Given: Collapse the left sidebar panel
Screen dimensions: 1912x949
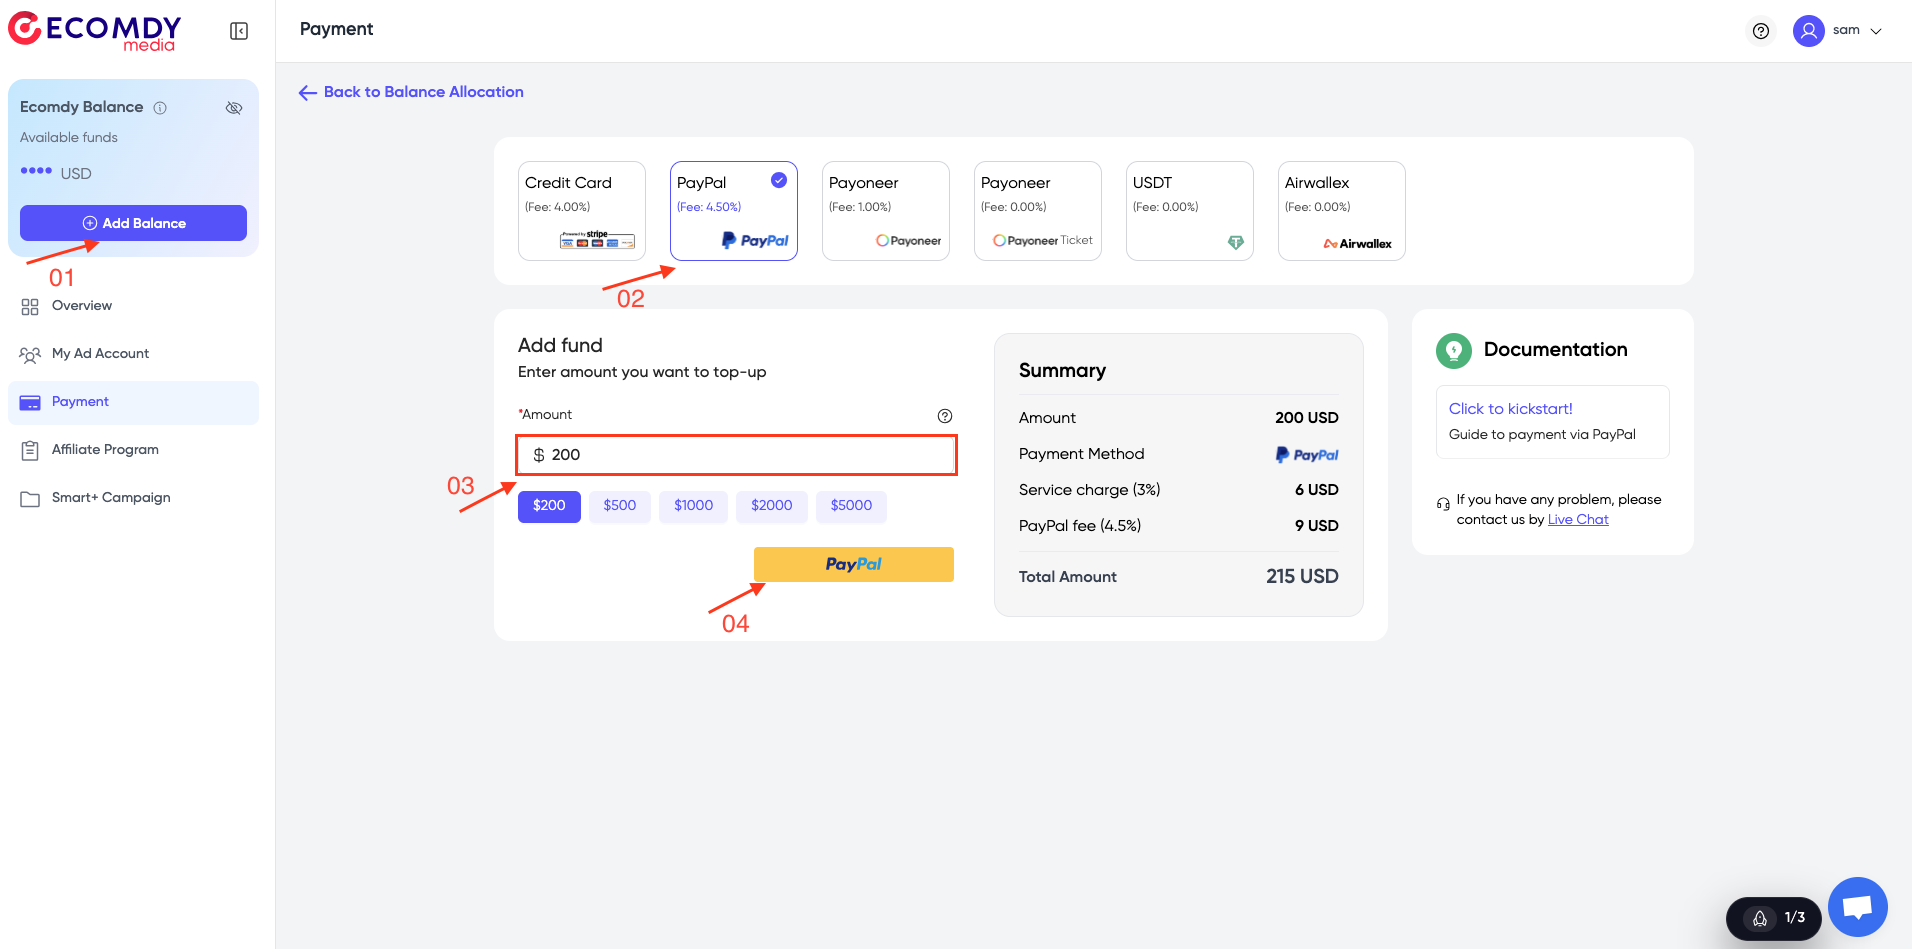Looking at the screenshot, I should [x=238, y=30].
